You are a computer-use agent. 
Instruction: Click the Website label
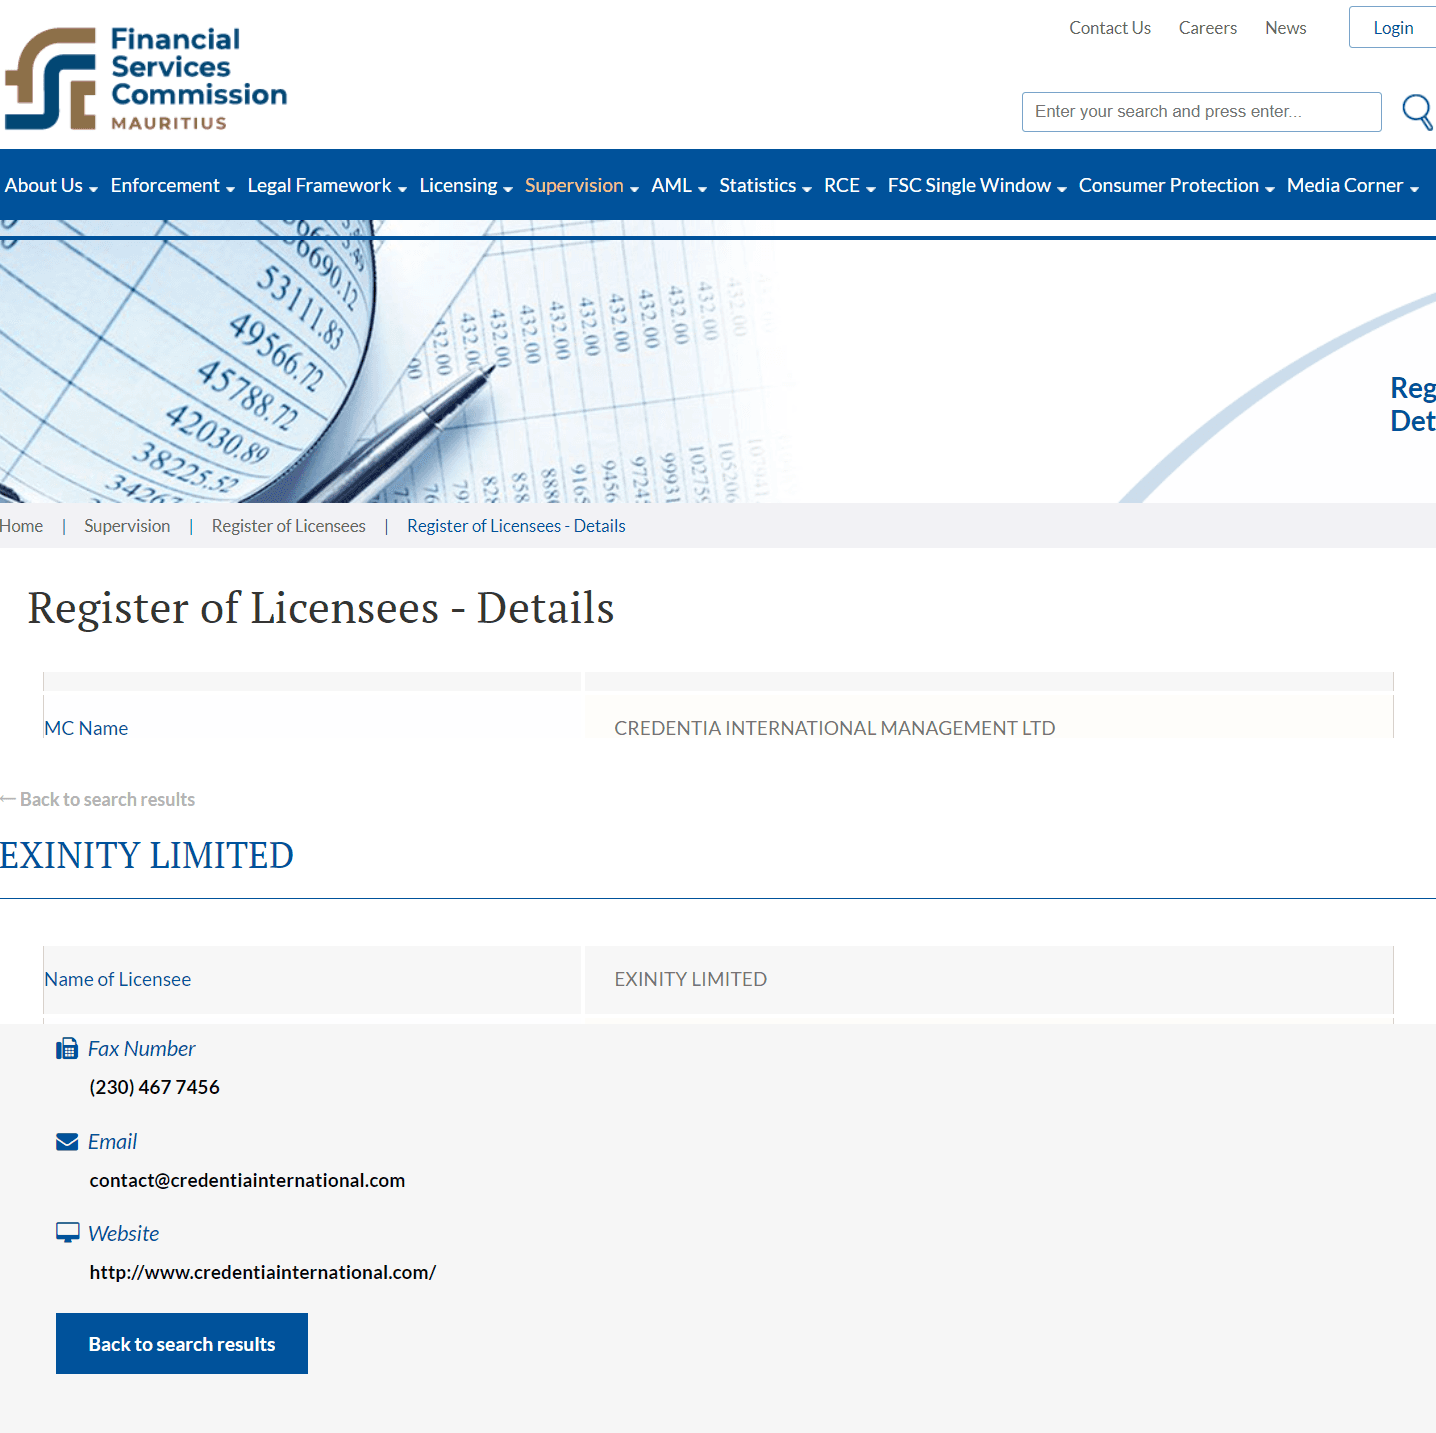point(123,1233)
